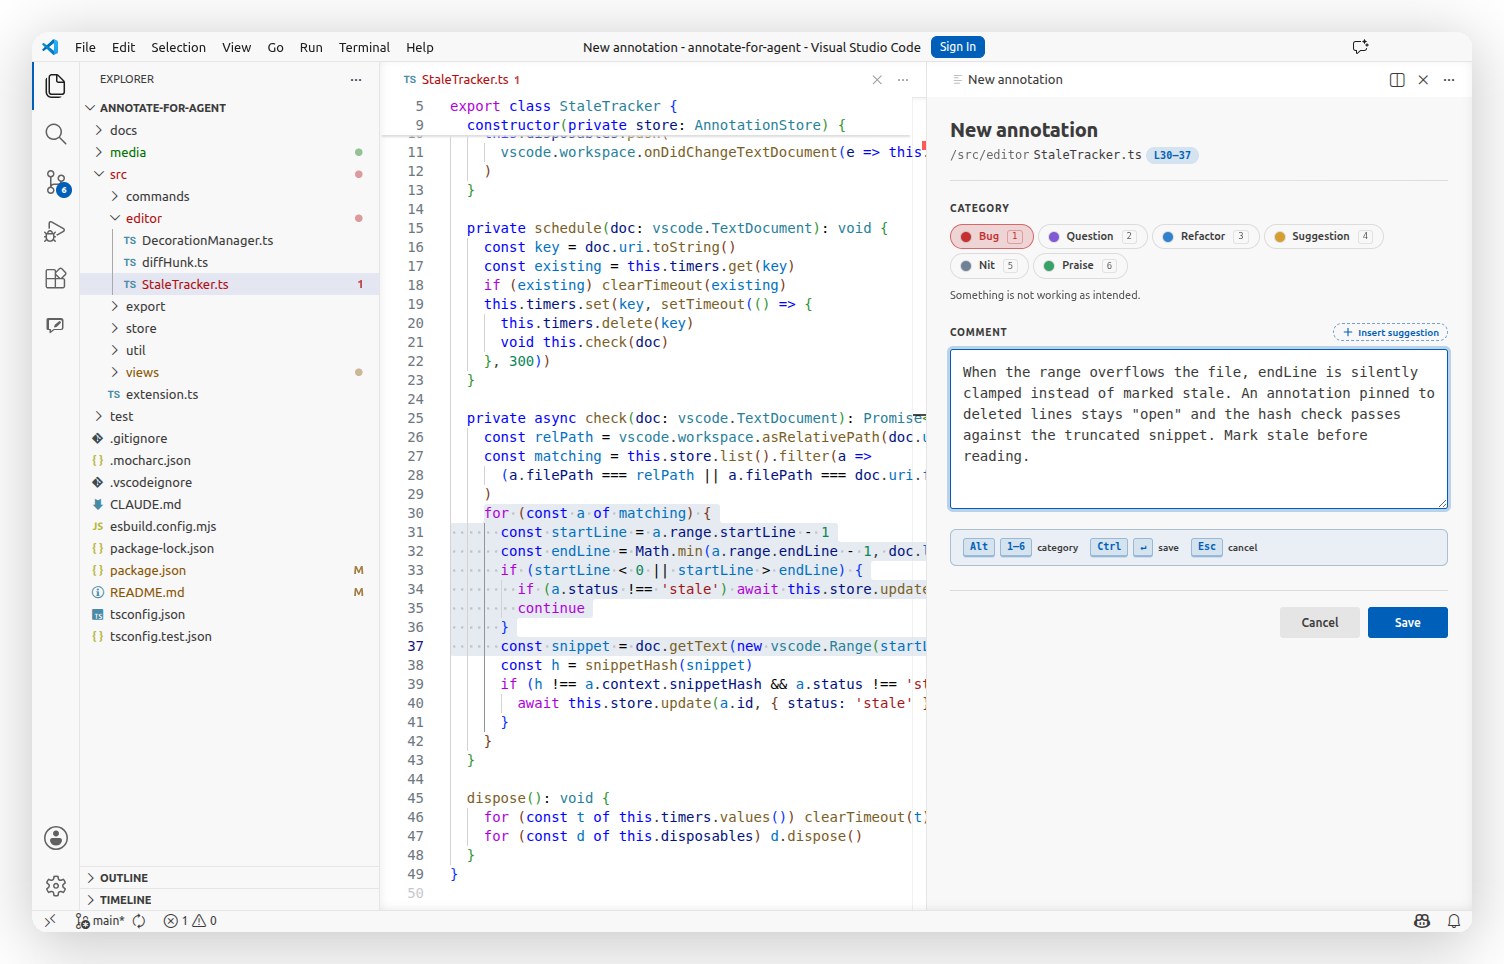Open the Terminal menu
This screenshot has height=964, width=1504.
364,47
